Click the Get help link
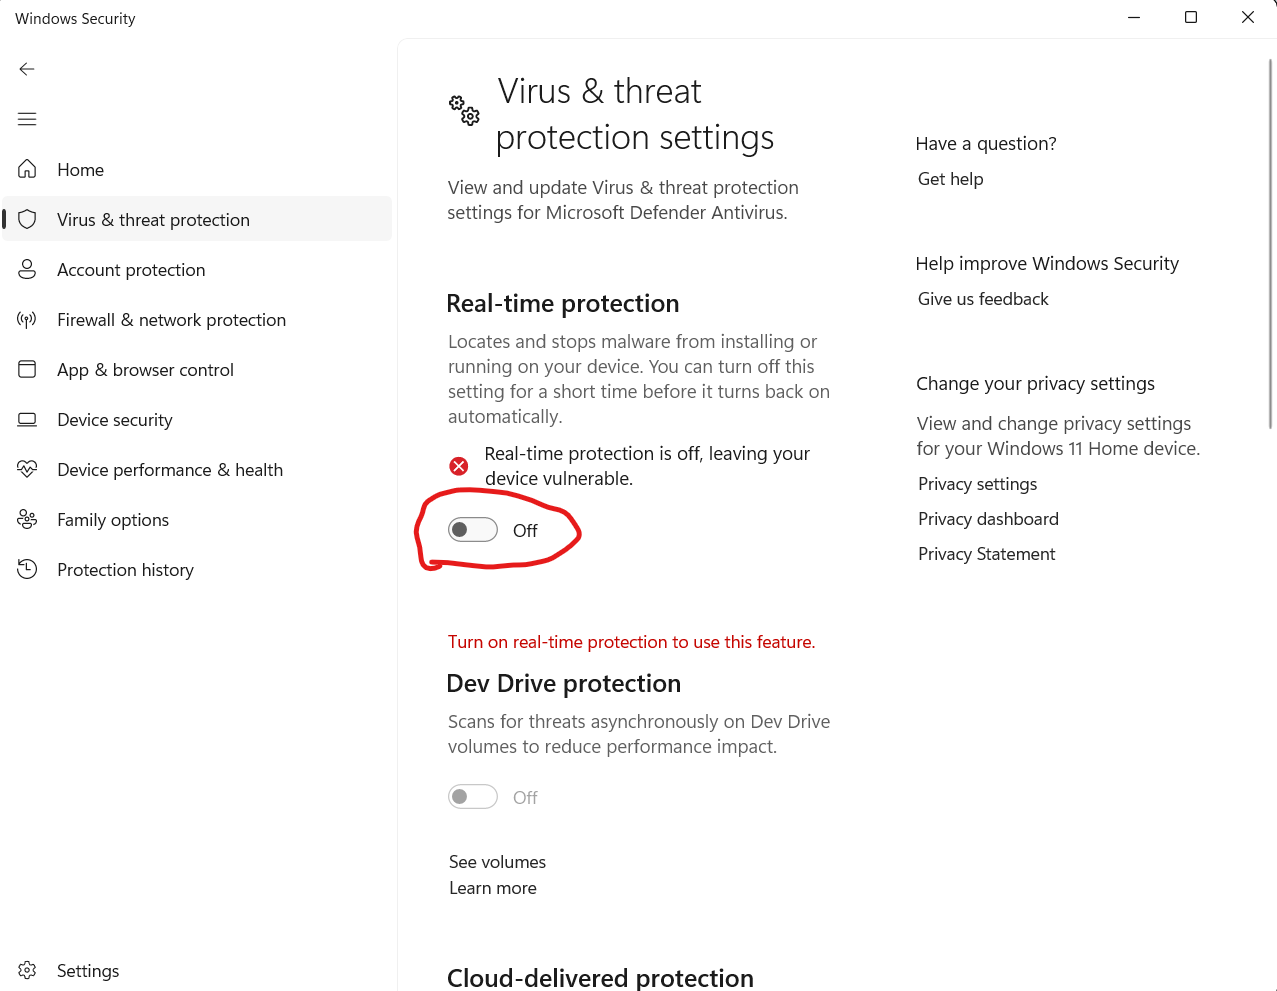 (x=951, y=179)
